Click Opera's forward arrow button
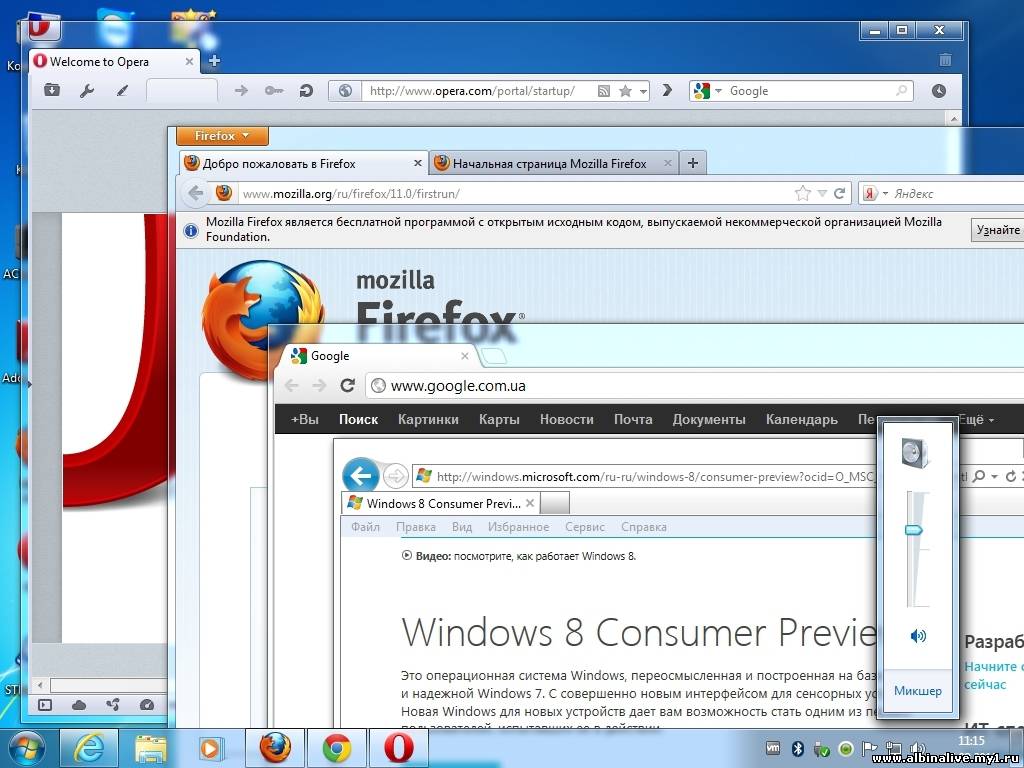Image resolution: width=1024 pixels, height=768 pixels. point(241,91)
